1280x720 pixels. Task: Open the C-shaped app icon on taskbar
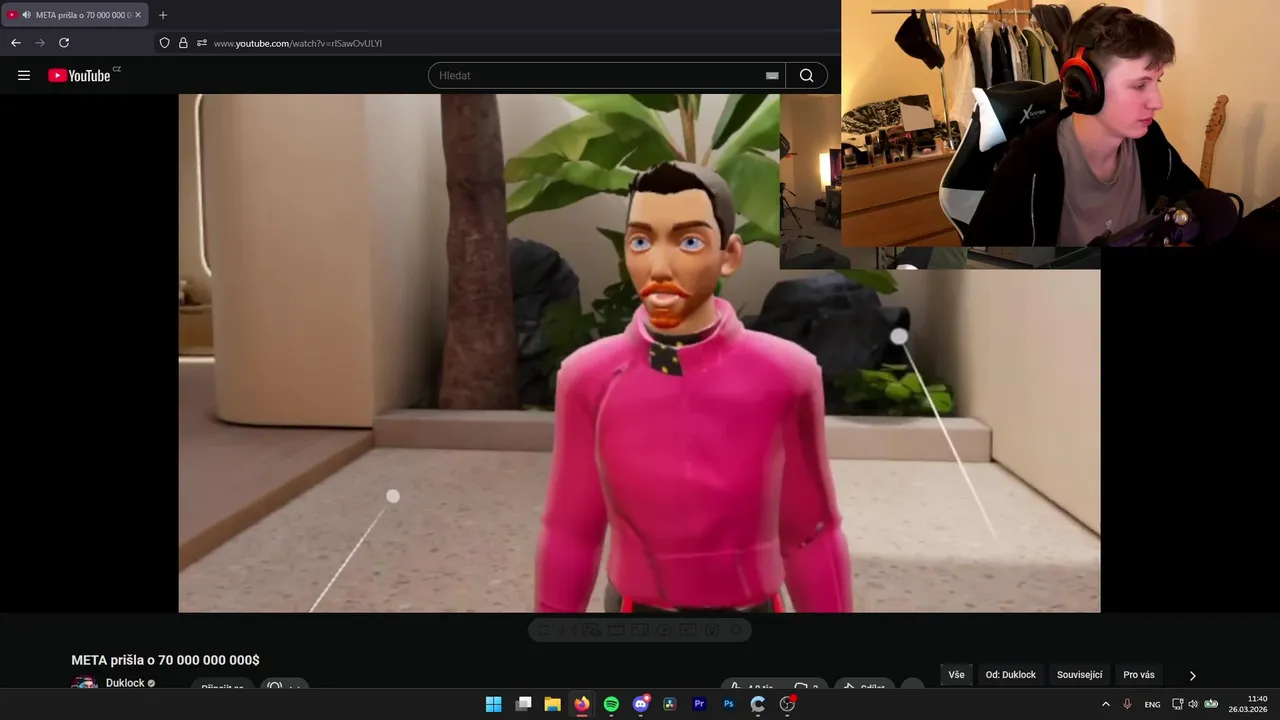coord(758,704)
